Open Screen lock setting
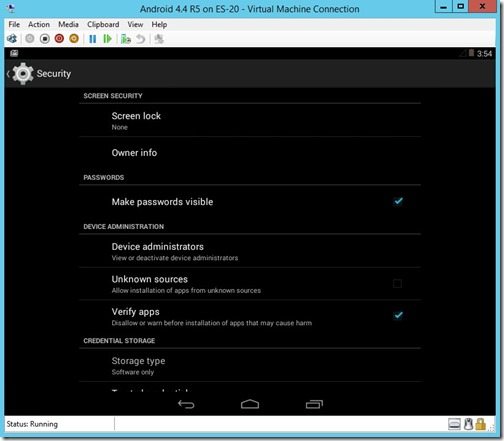Viewport: 504px width, 441px height. click(x=250, y=120)
